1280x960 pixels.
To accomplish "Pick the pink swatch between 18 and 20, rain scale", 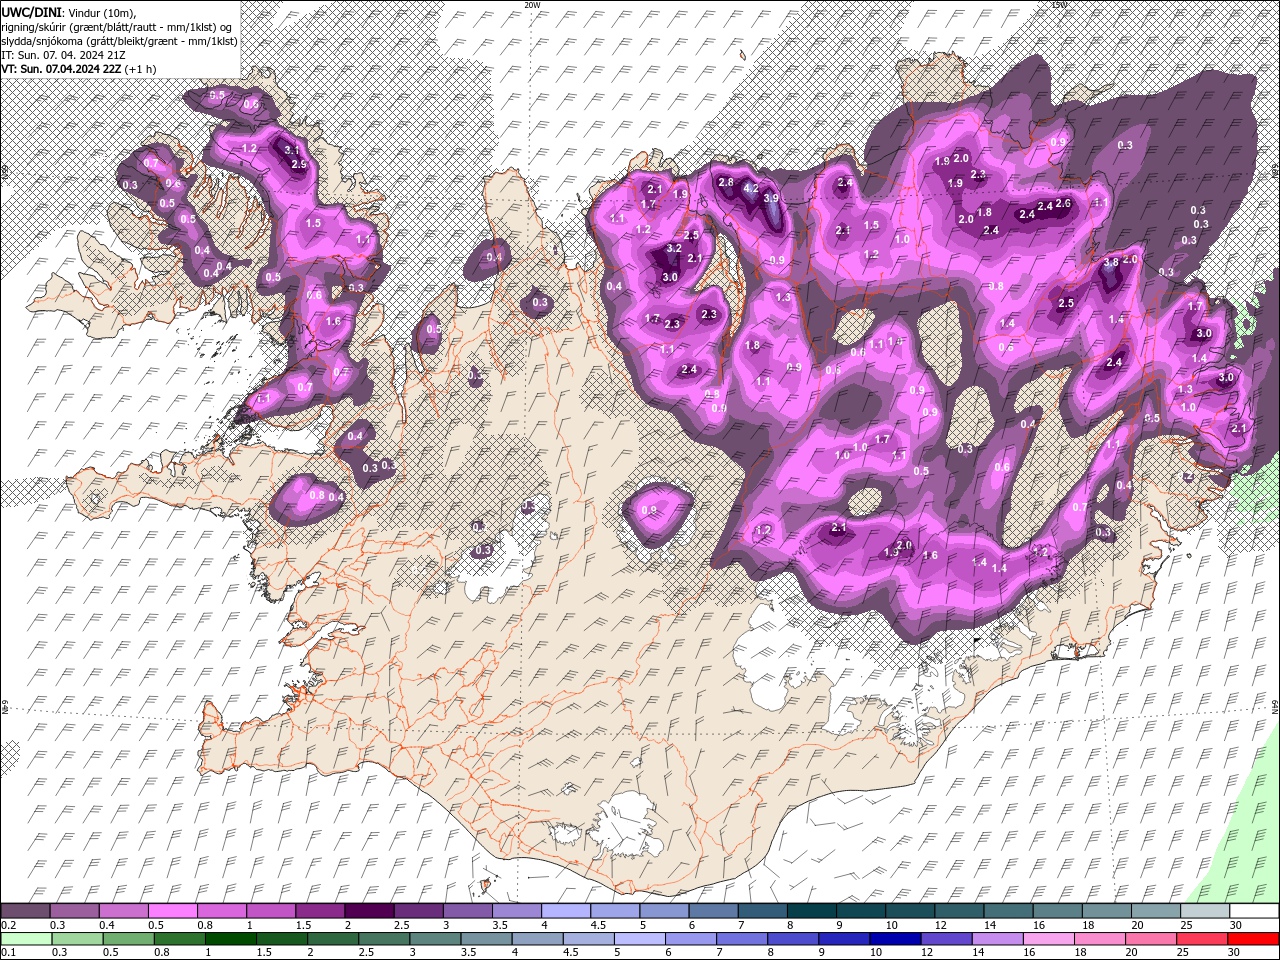I will click(x=1099, y=939).
